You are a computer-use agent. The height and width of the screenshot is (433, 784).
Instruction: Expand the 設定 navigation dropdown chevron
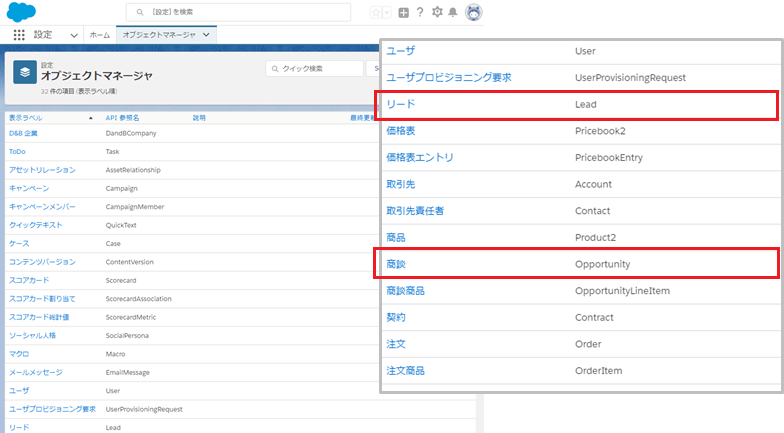pos(74,35)
